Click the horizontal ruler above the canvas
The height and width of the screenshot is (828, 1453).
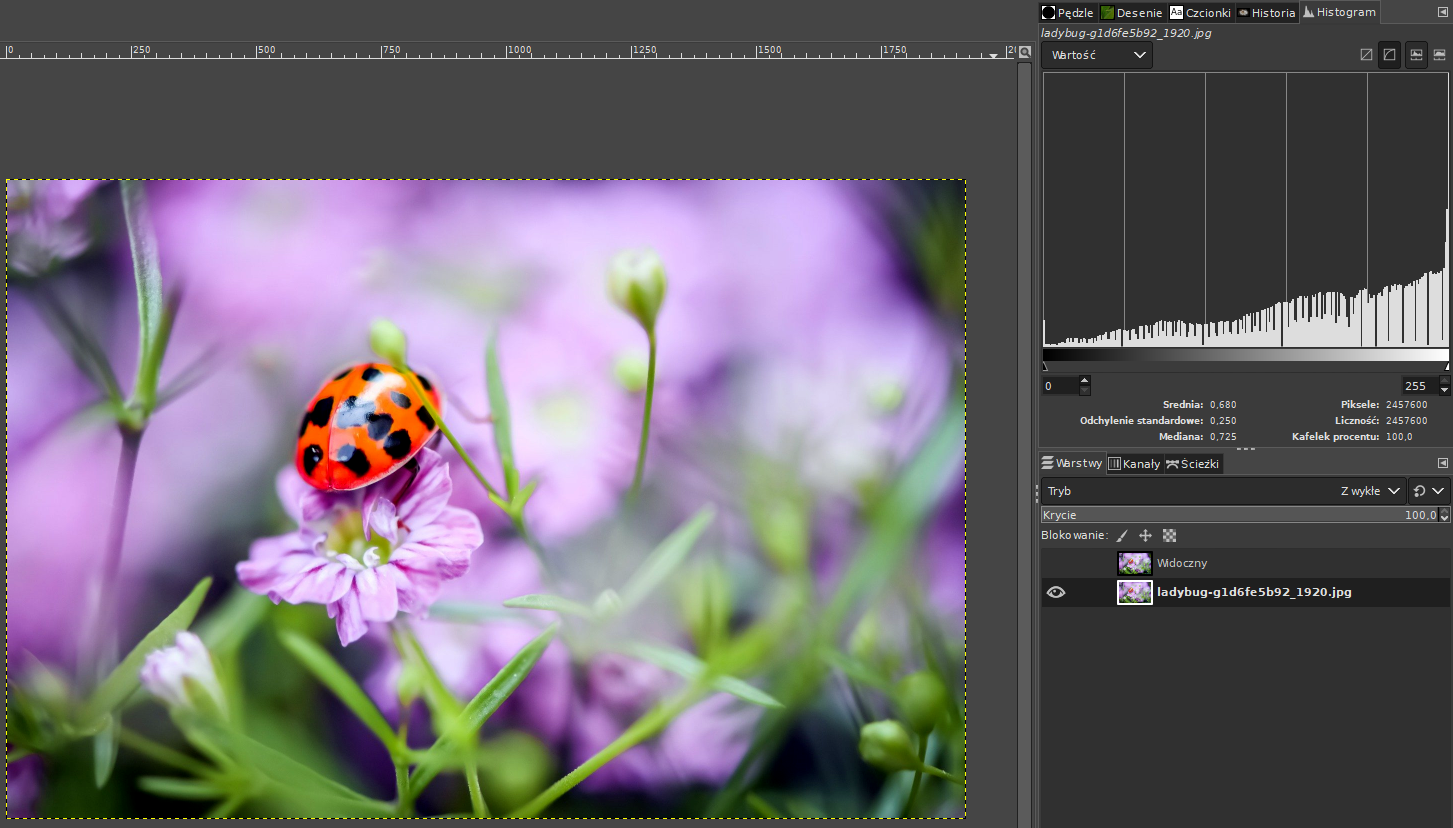[508, 50]
